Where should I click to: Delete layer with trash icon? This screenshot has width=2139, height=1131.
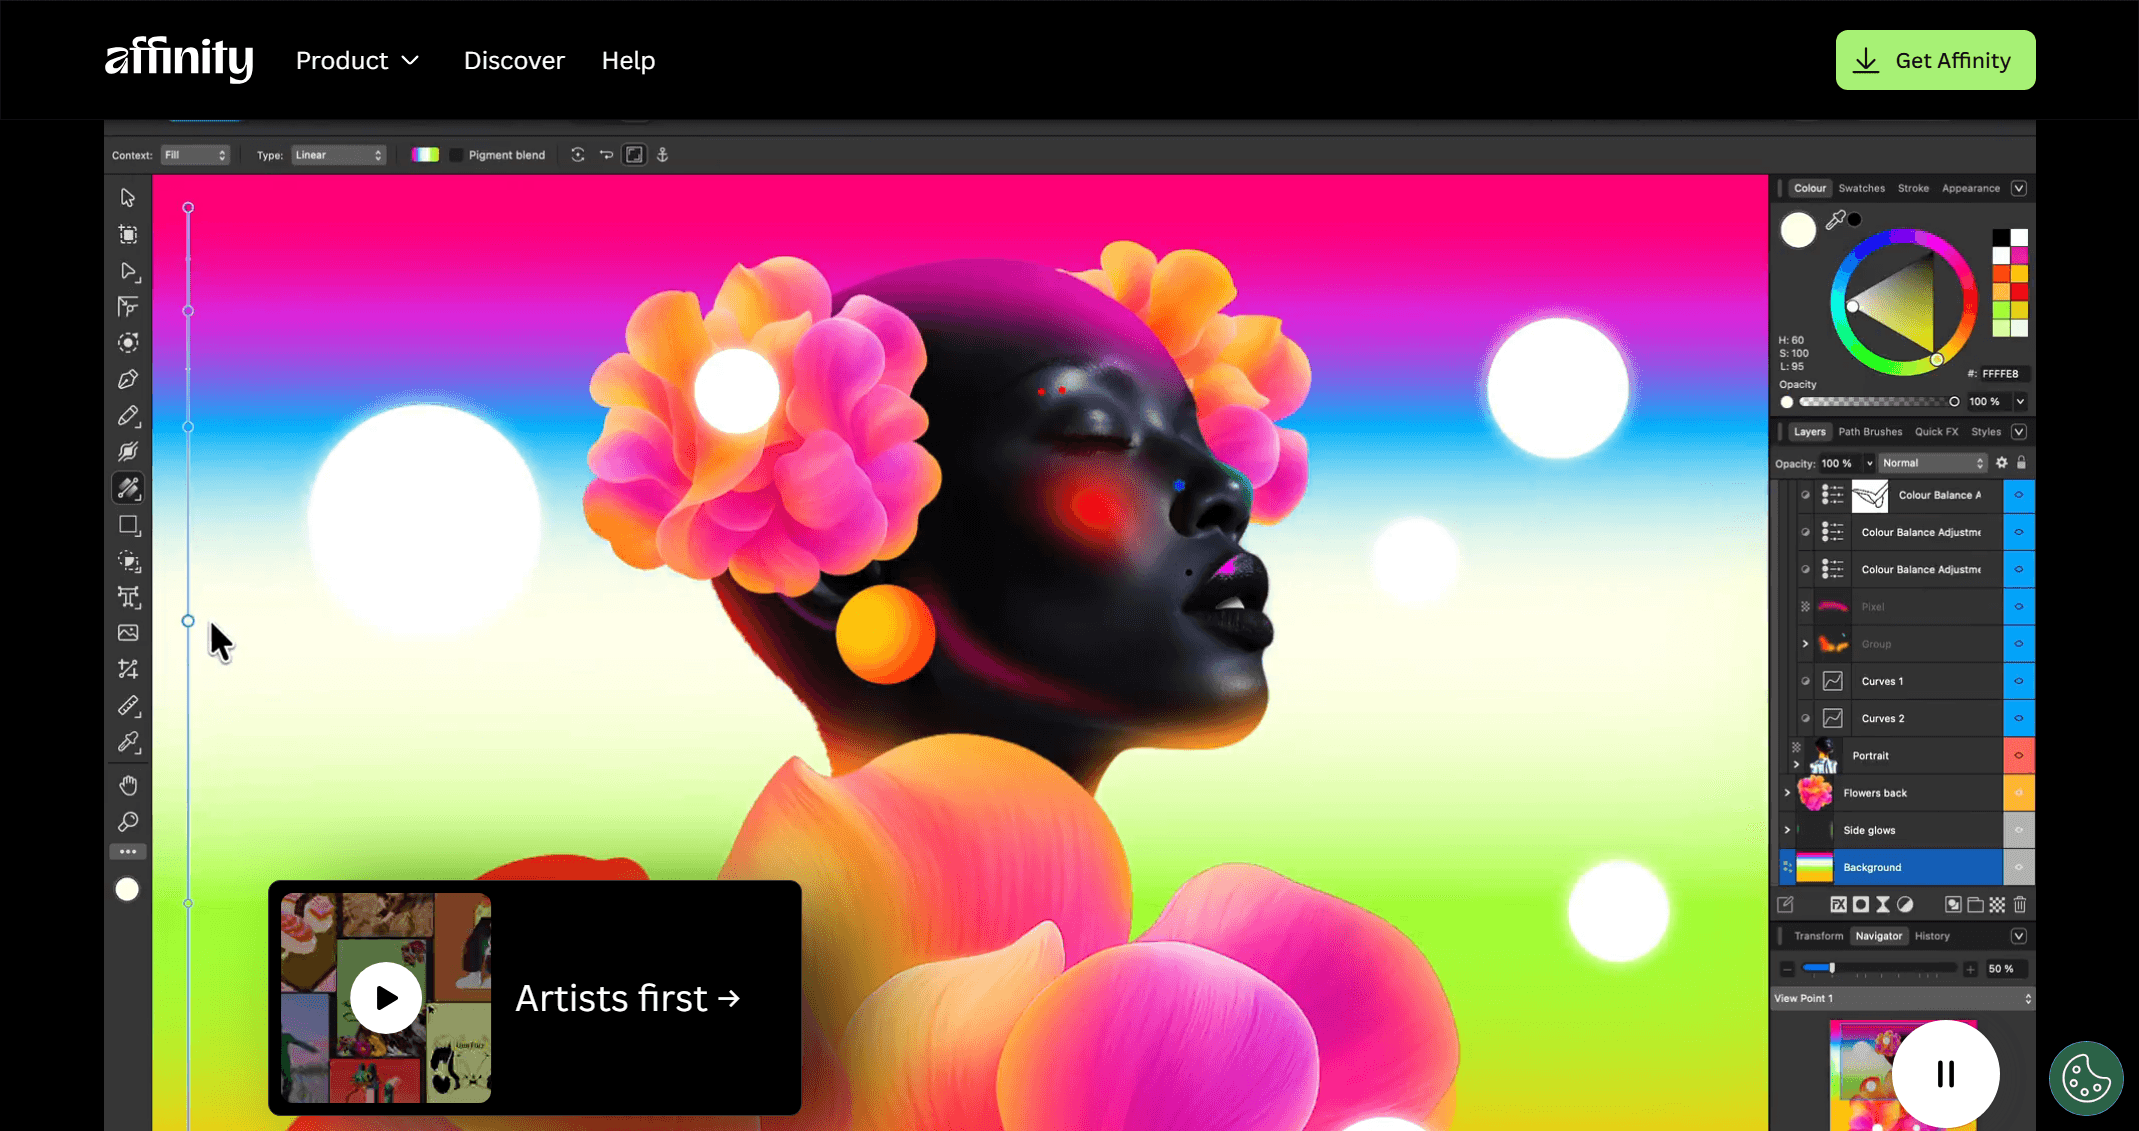2019,905
